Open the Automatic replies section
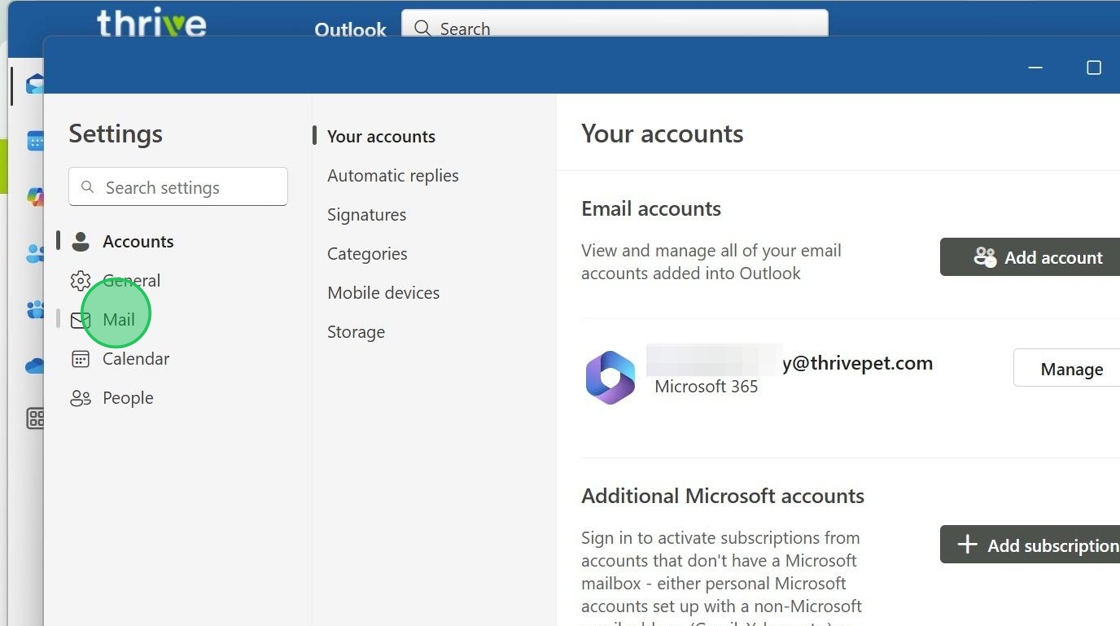Viewport: 1120px width, 626px height. coord(392,176)
